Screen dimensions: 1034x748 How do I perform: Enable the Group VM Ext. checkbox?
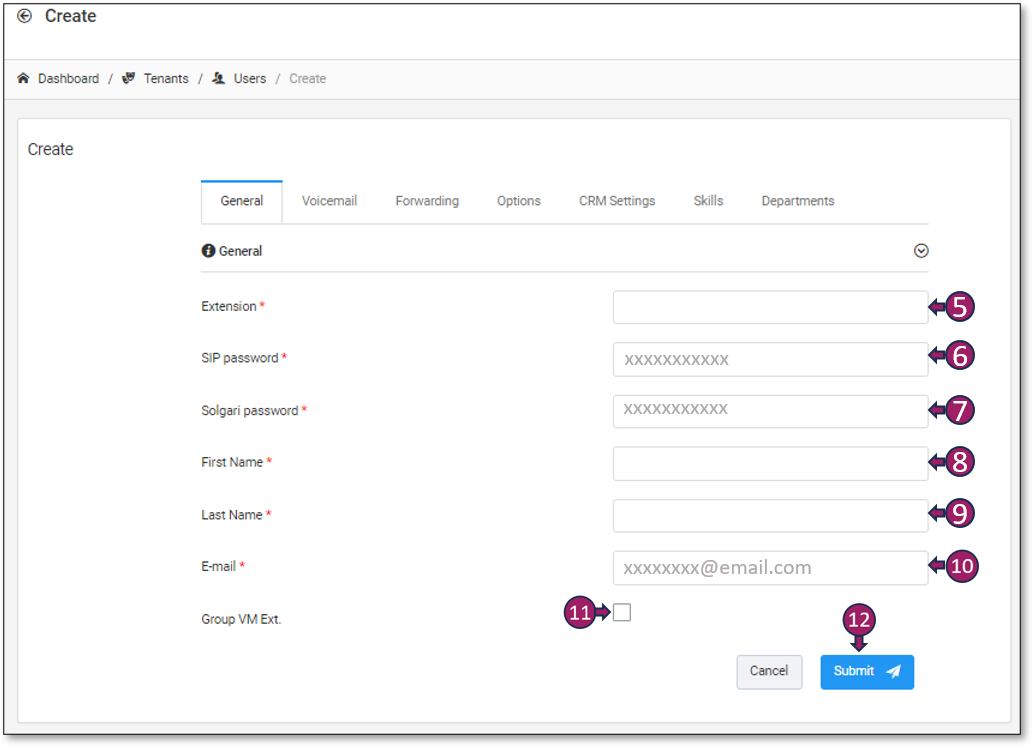point(622,613)
